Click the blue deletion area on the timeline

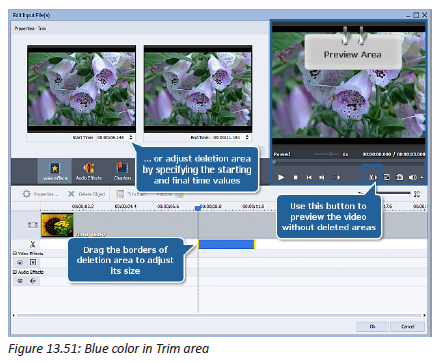227,244
